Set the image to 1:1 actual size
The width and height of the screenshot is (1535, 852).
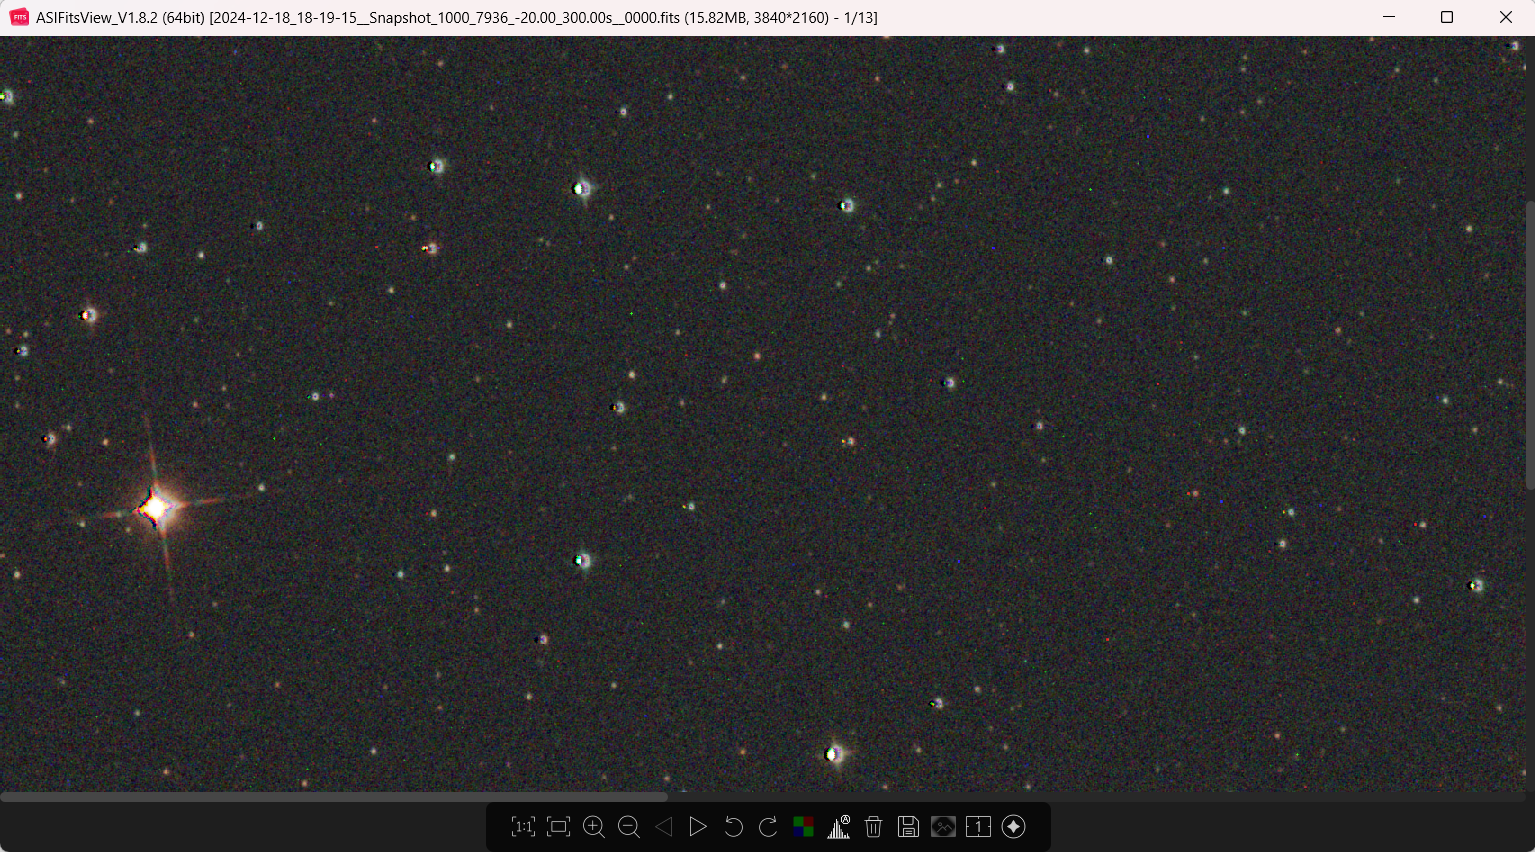coord(523,827)
